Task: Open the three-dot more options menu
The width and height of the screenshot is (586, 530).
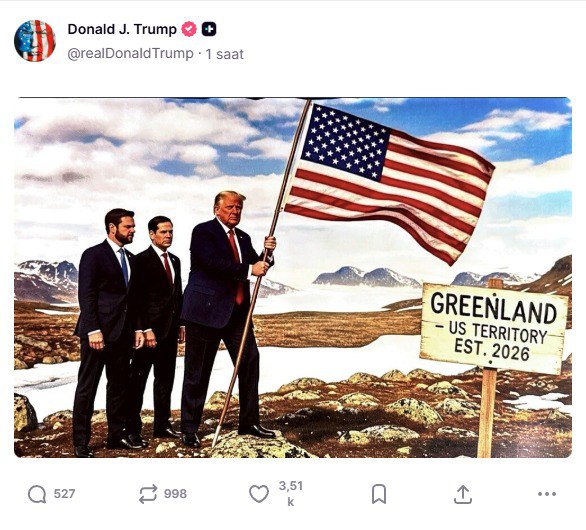Action: click(x=547, y=494)
